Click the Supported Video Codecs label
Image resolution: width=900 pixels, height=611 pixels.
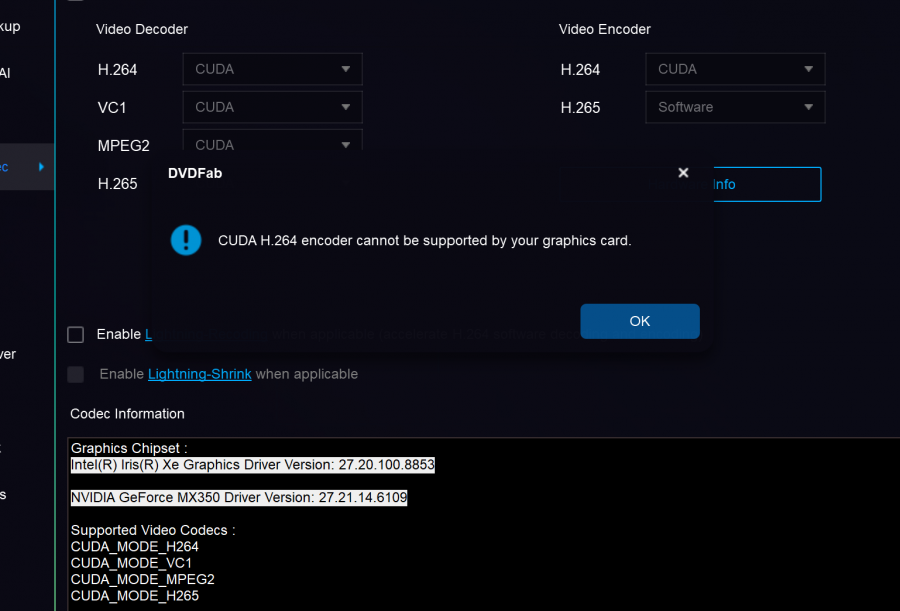pos(153,530)
